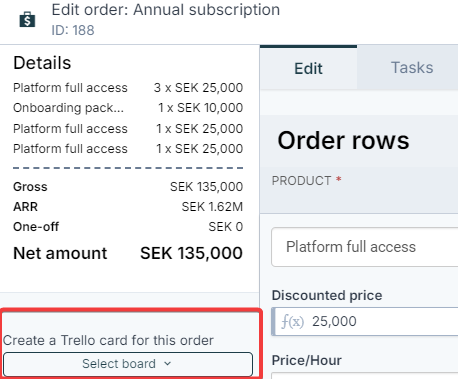Switch to the Tasks tab
Screen dimensions: 458x379
[x=412, y=68]
